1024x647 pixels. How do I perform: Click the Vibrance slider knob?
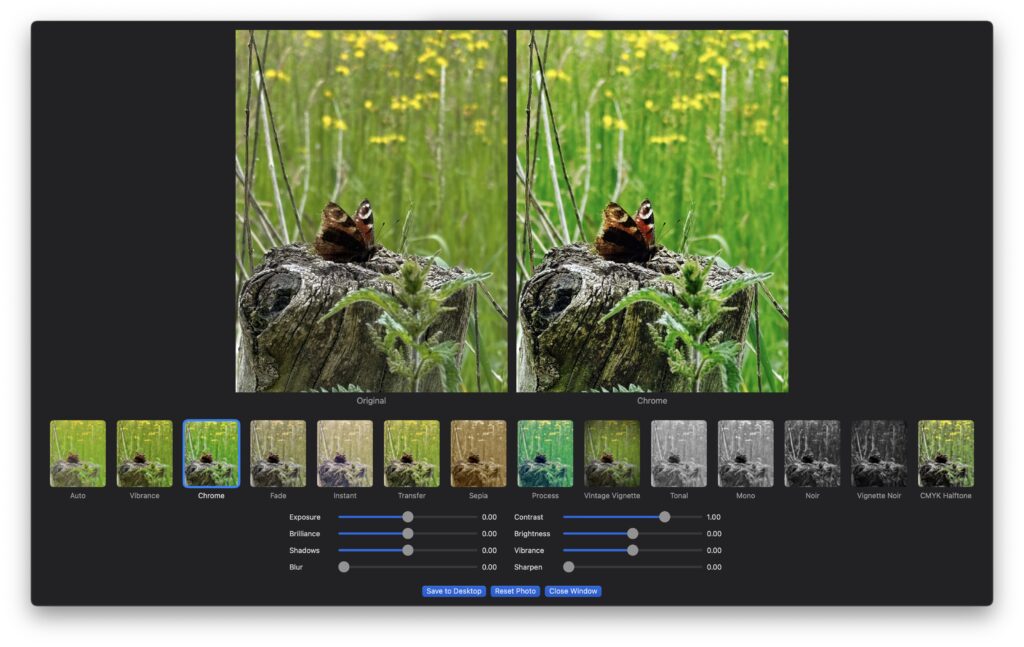(x=632, y=550)
